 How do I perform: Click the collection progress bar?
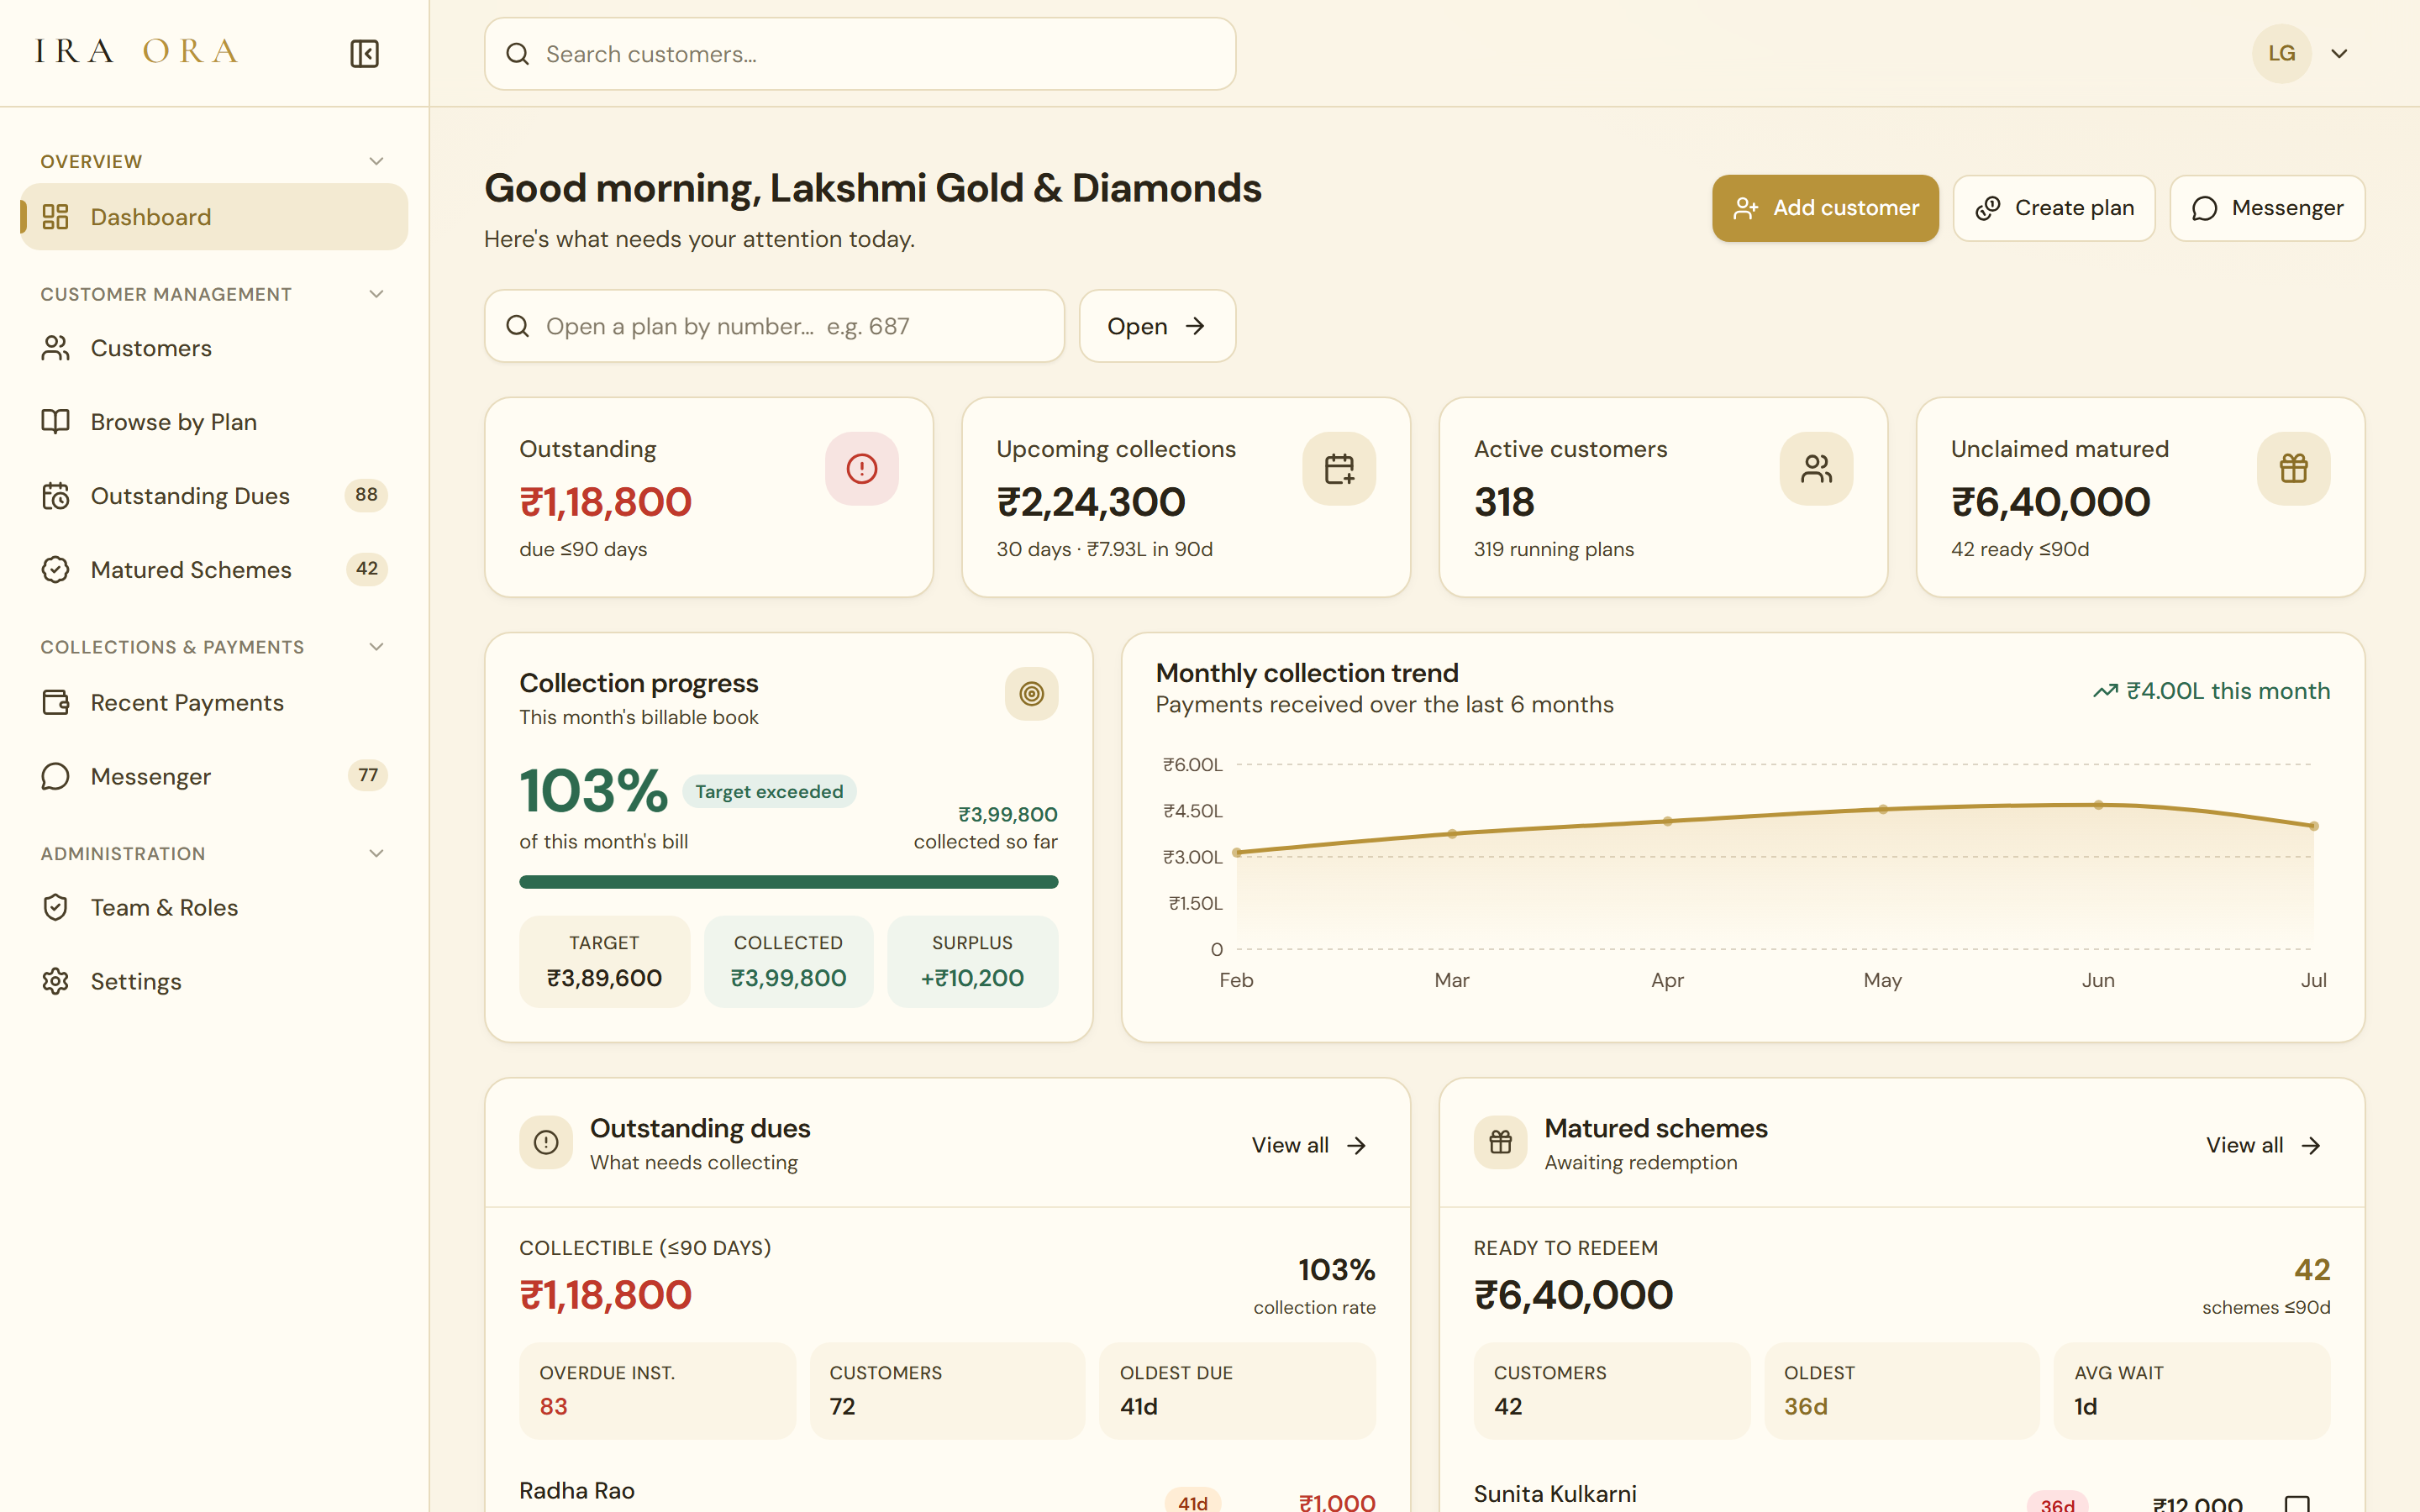coord(788,882)
